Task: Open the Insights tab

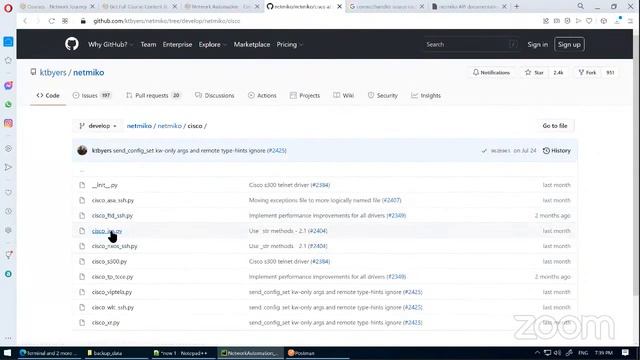Action: (x=426, y=96)
